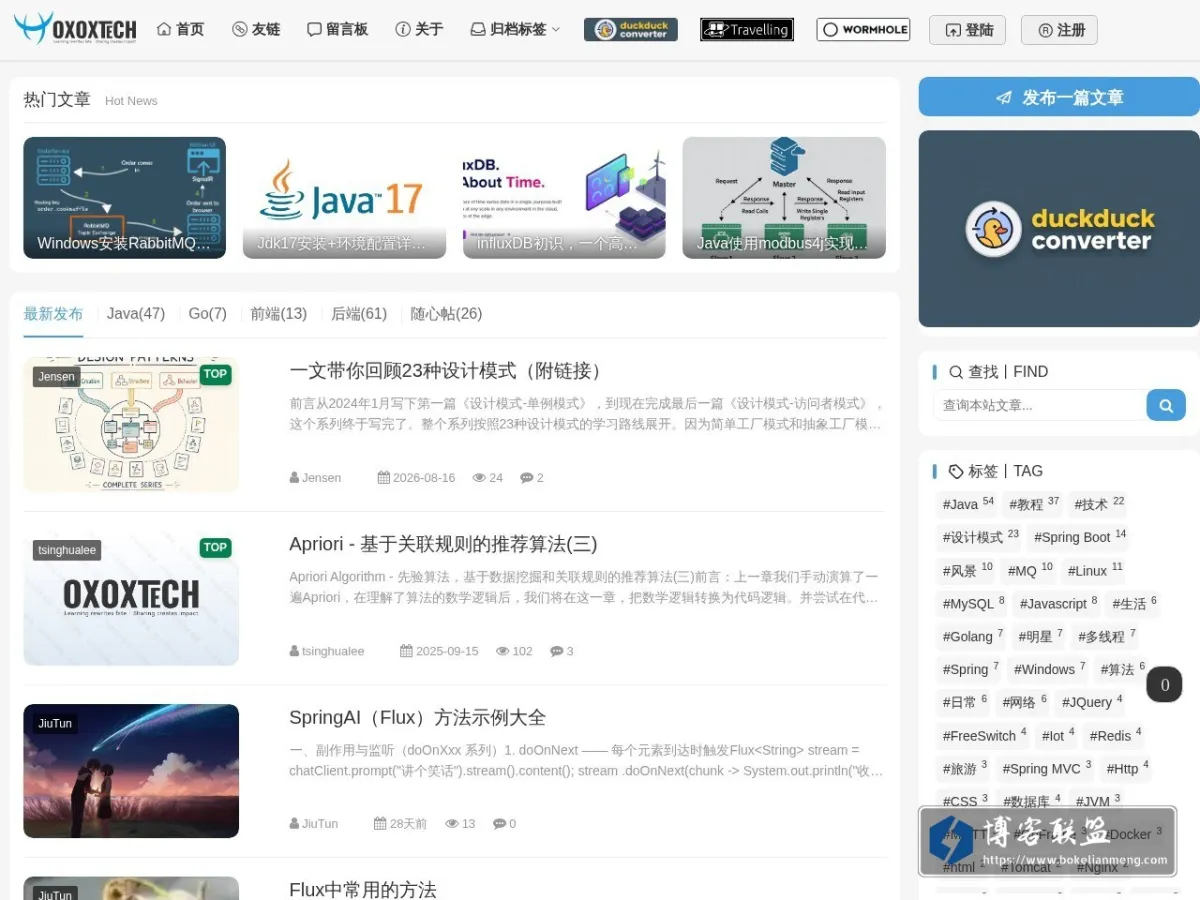The width and height of the screenshot is (1200, 900).
Task: Click the blue search magnifier button
Action: pos(1166,405)
